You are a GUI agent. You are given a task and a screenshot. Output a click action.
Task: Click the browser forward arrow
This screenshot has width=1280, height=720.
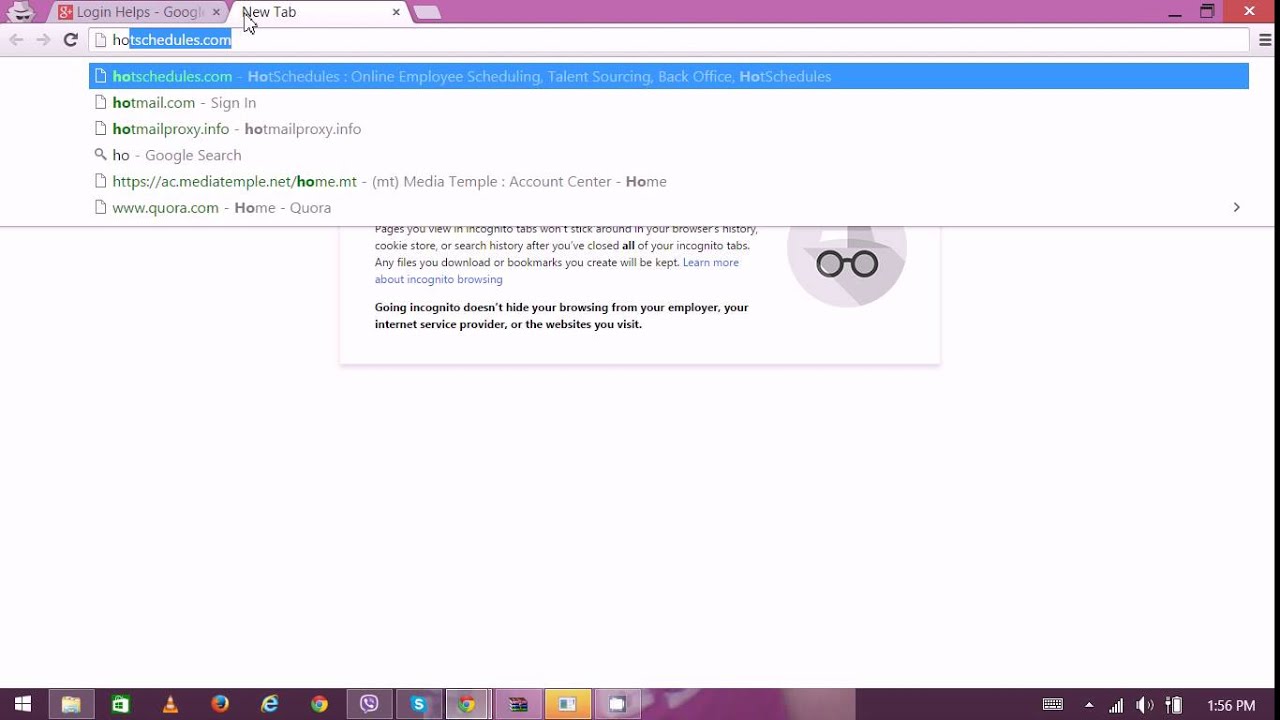tap(43, 40)
